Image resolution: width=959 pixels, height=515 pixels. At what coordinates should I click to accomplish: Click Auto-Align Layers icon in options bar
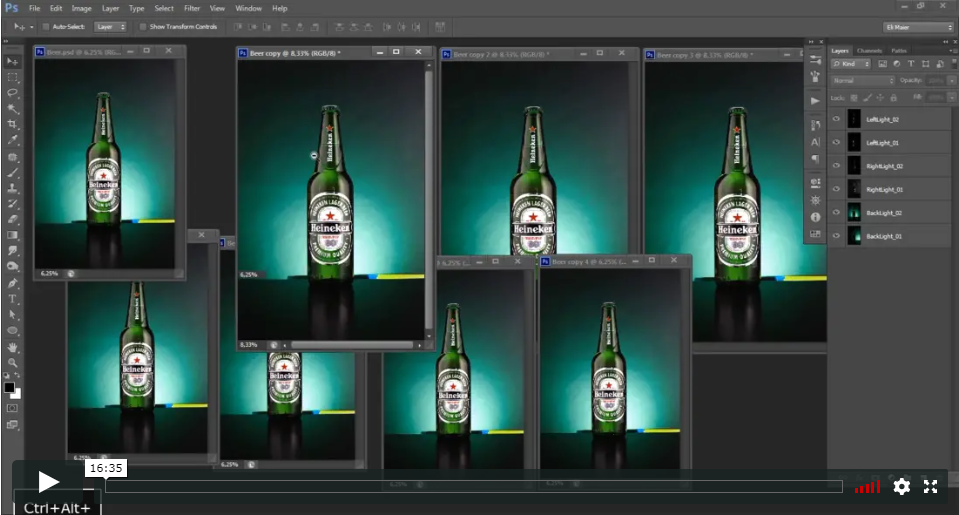(x=440, y=27)
